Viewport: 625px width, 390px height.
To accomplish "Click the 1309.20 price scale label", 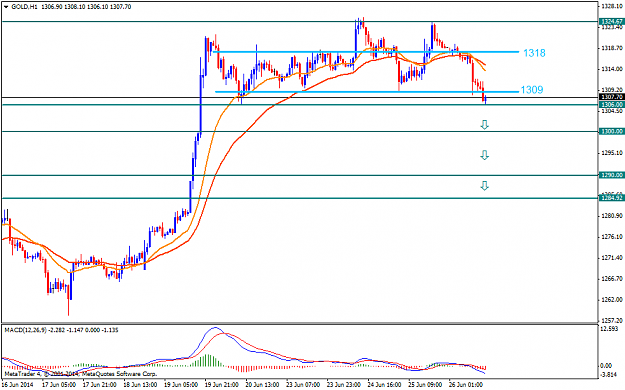I will tap(612, 90).
